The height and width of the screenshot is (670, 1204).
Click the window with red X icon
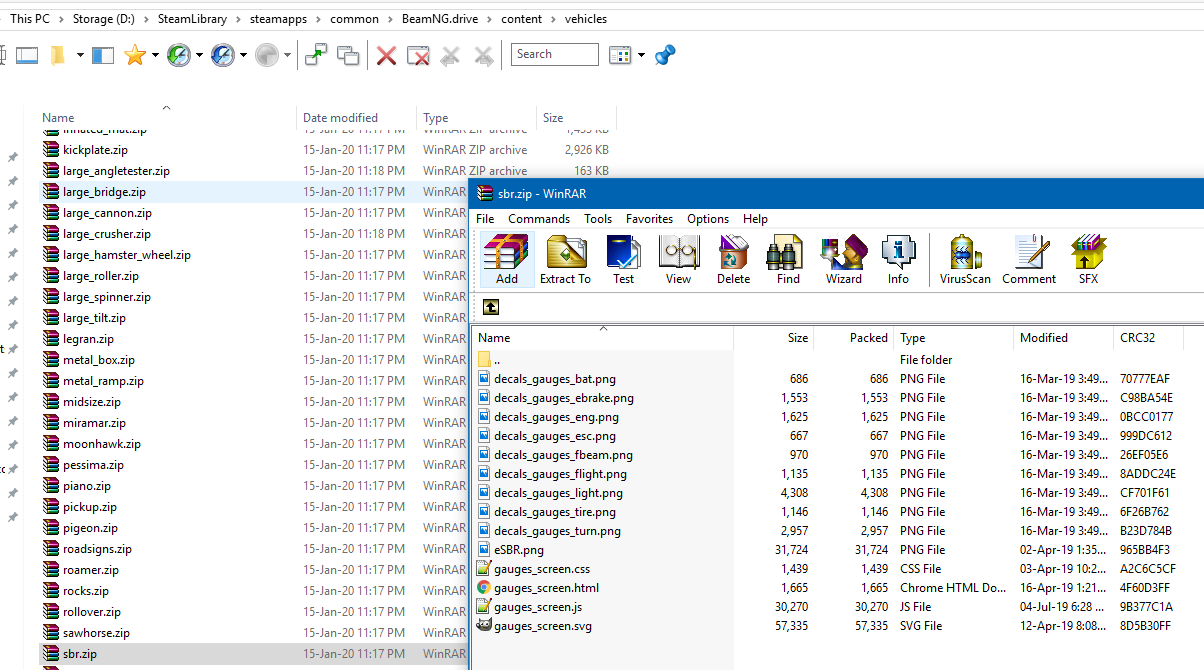[419, 55]
